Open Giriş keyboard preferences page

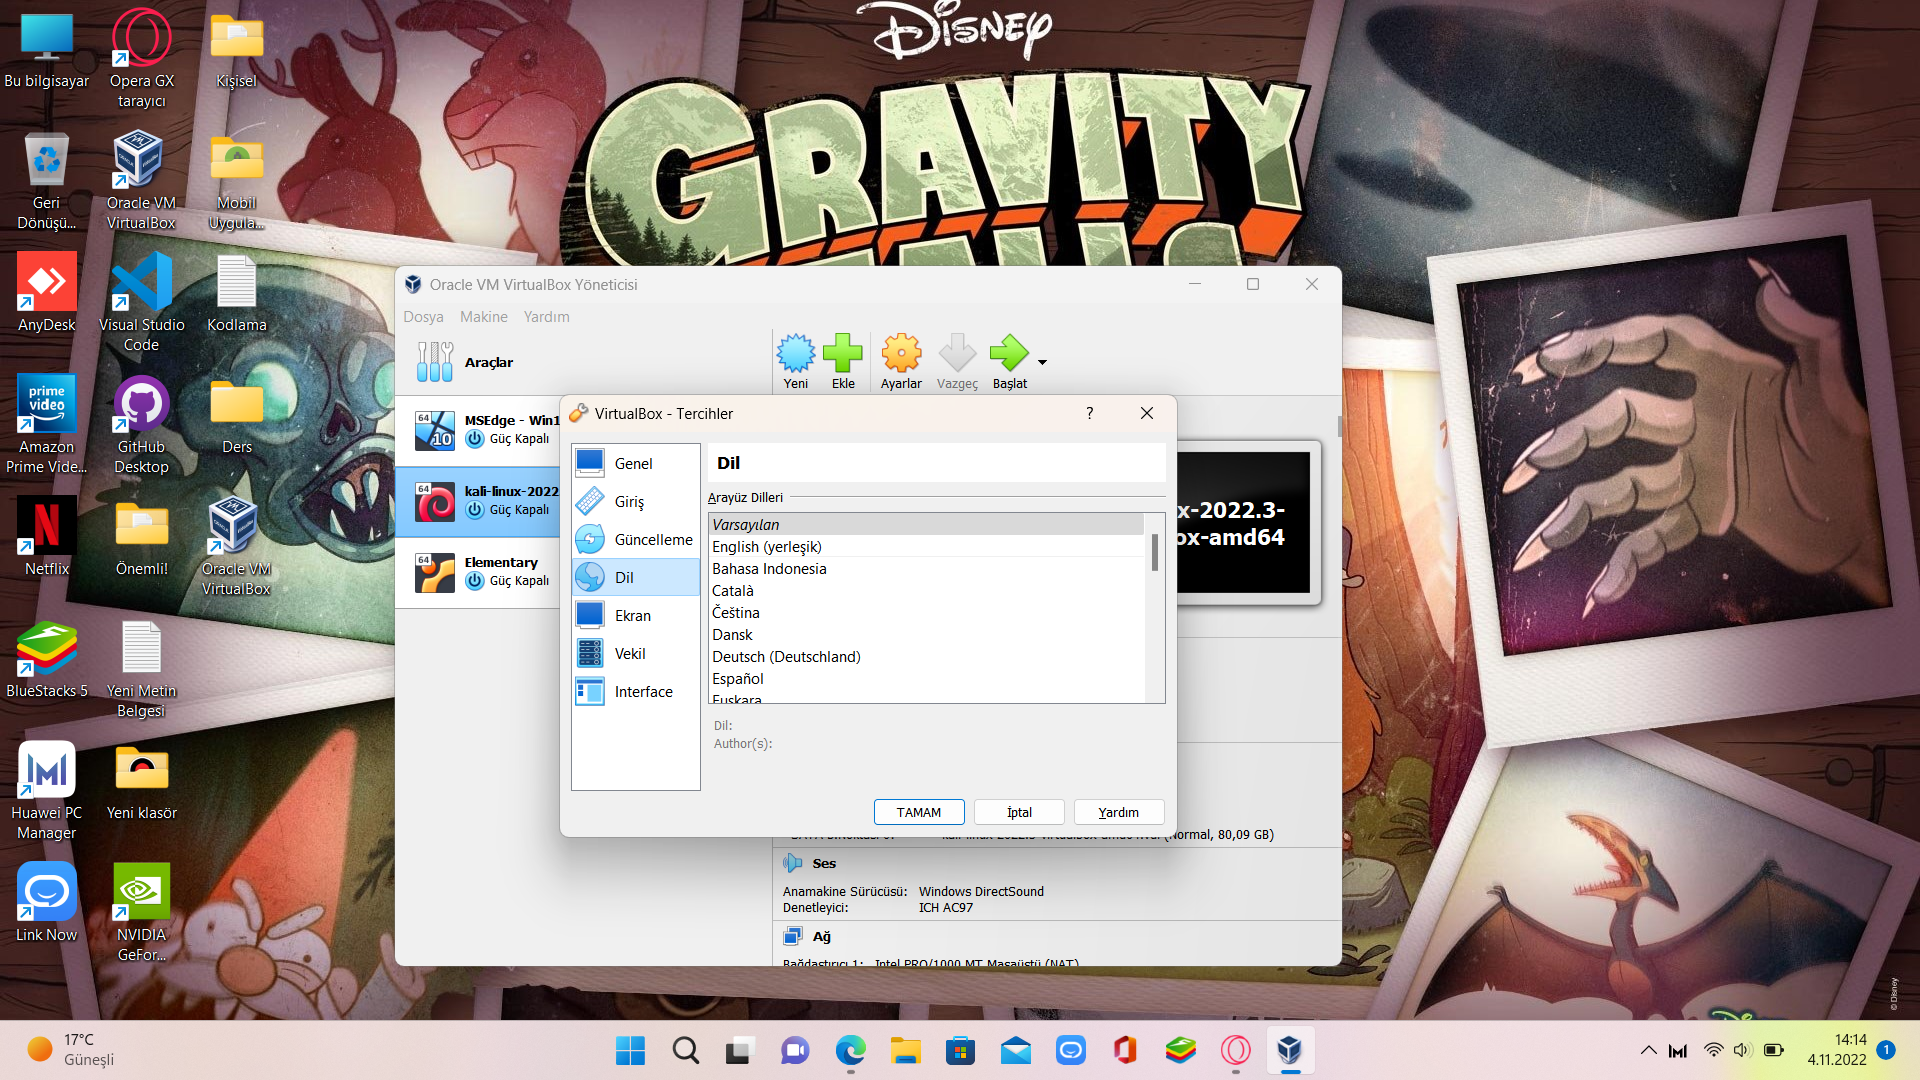click(630, 502)
